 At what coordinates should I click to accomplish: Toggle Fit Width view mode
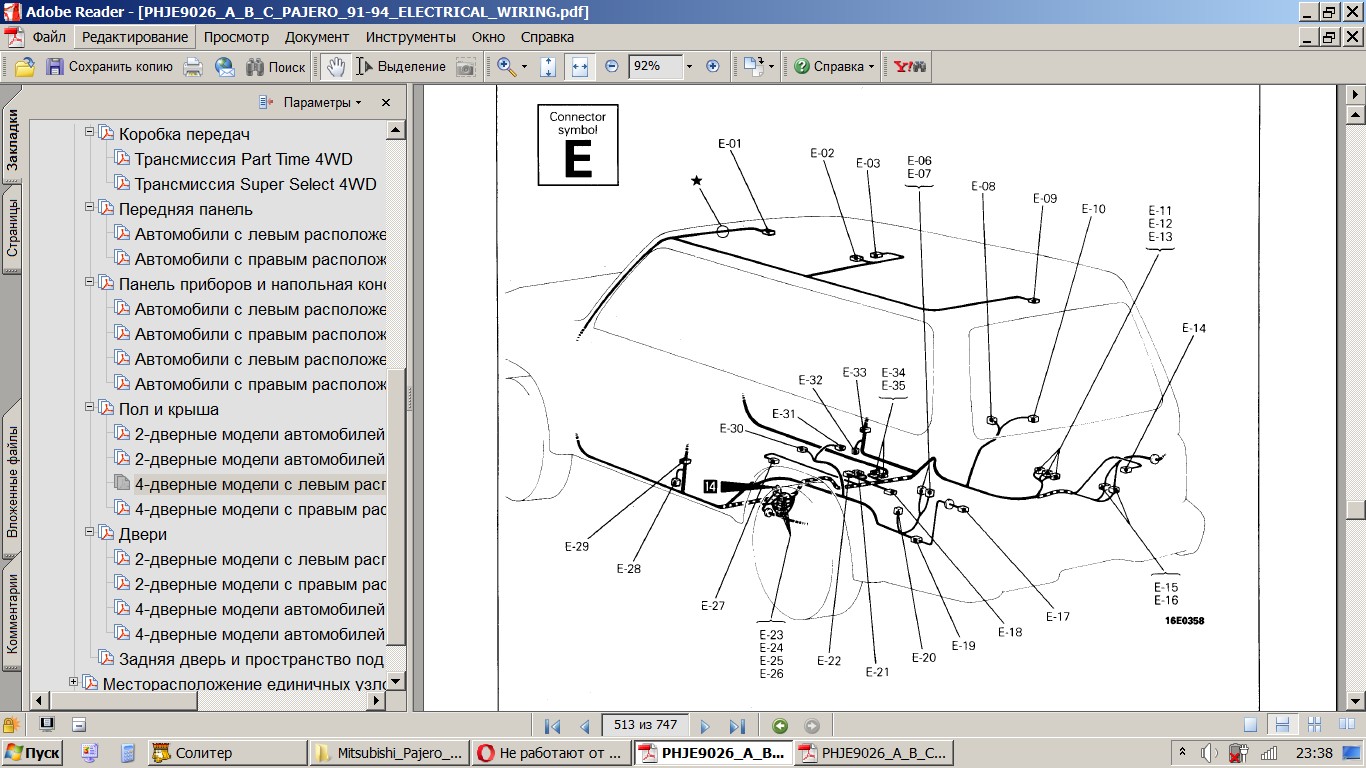point(579,67)
